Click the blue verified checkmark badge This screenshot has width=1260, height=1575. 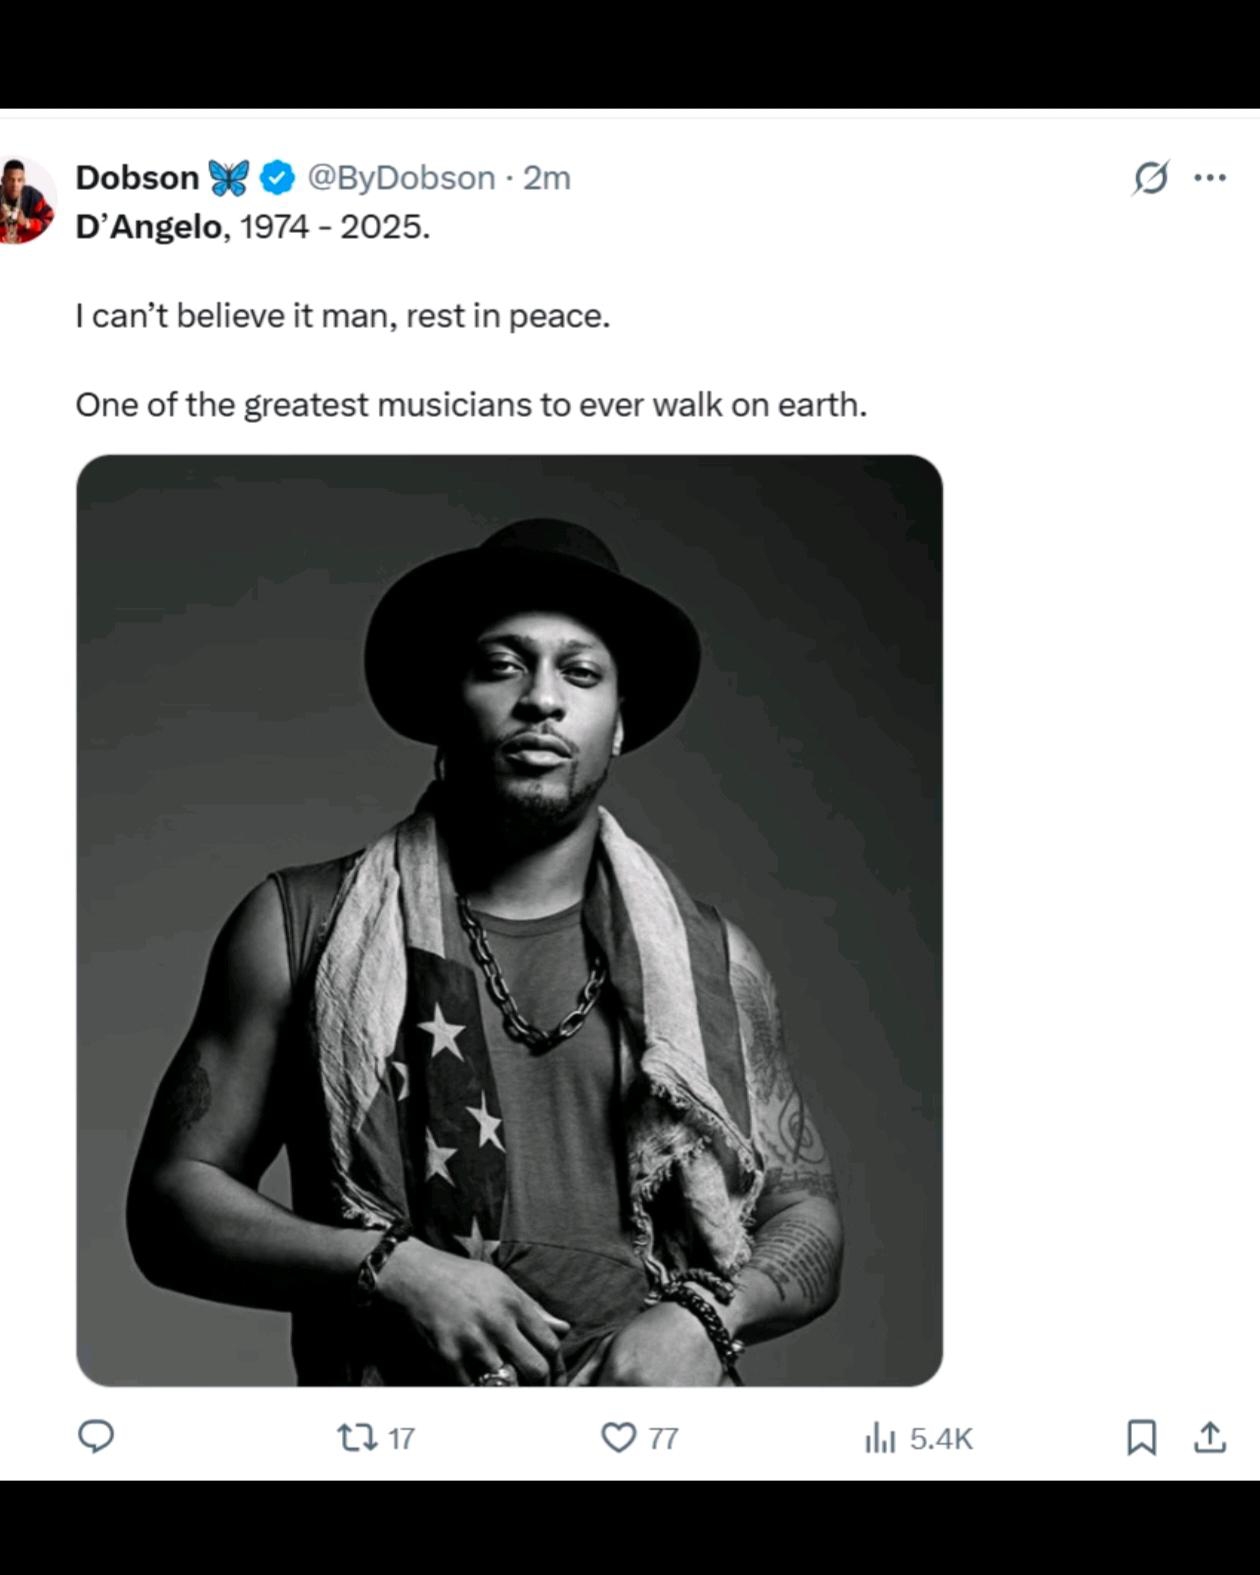[277, 178]
